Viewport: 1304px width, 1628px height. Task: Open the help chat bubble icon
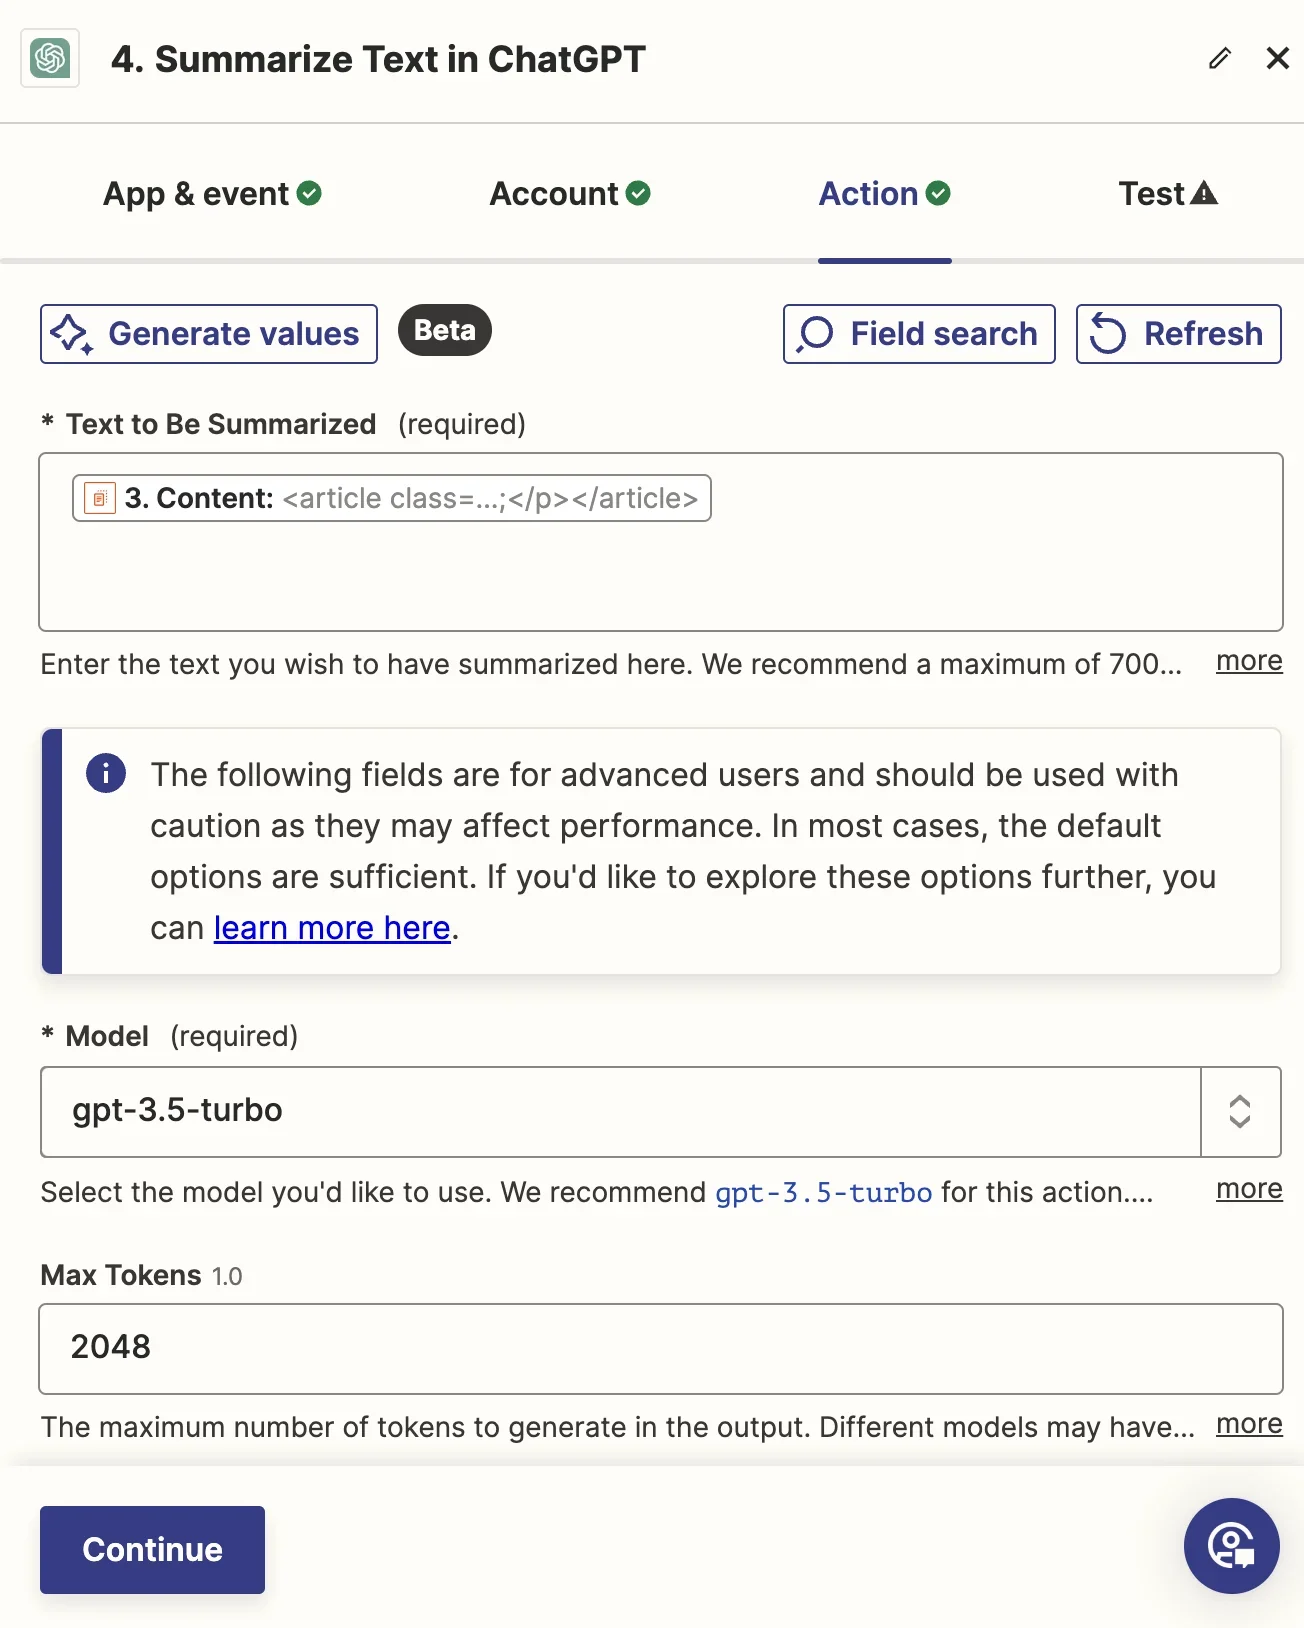[x=1232, y=1546]
